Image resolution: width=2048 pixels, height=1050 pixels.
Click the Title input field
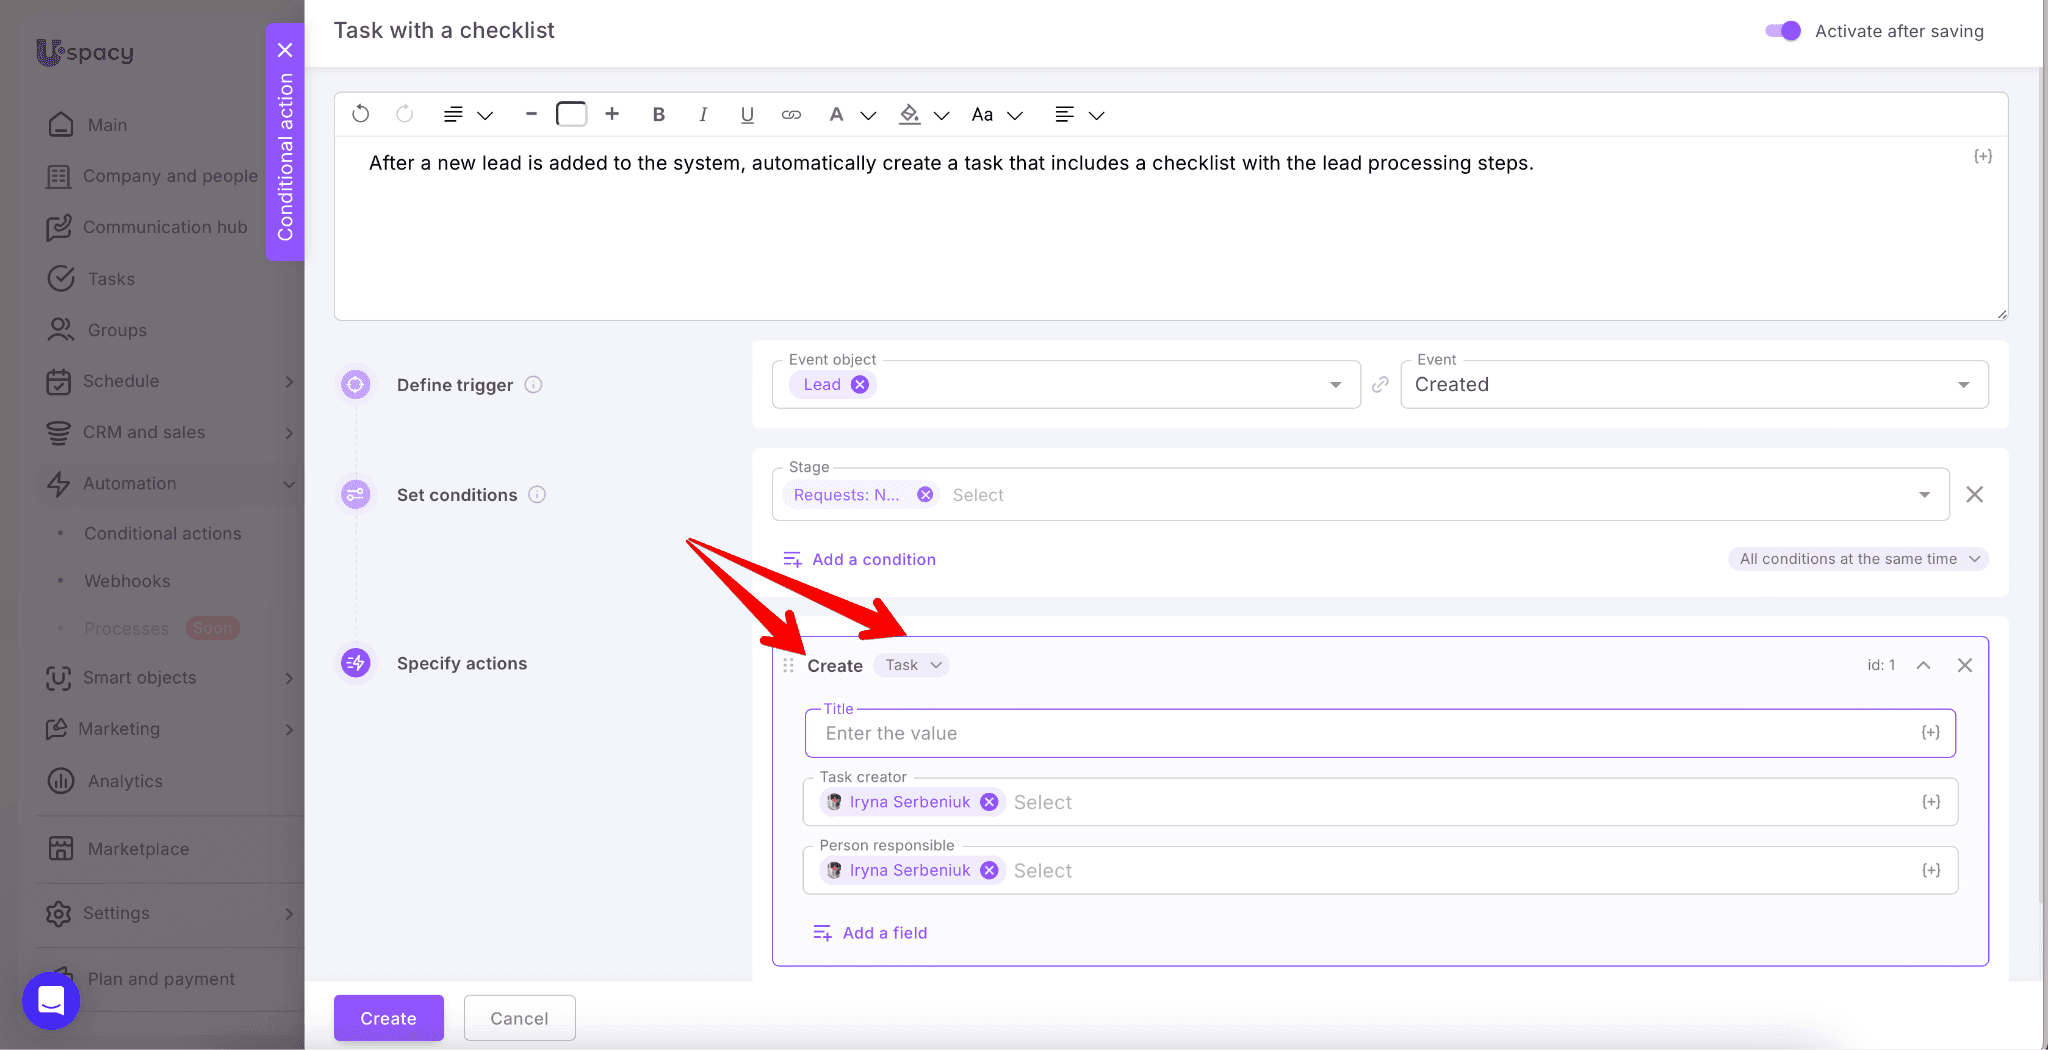coord(1360,734)
